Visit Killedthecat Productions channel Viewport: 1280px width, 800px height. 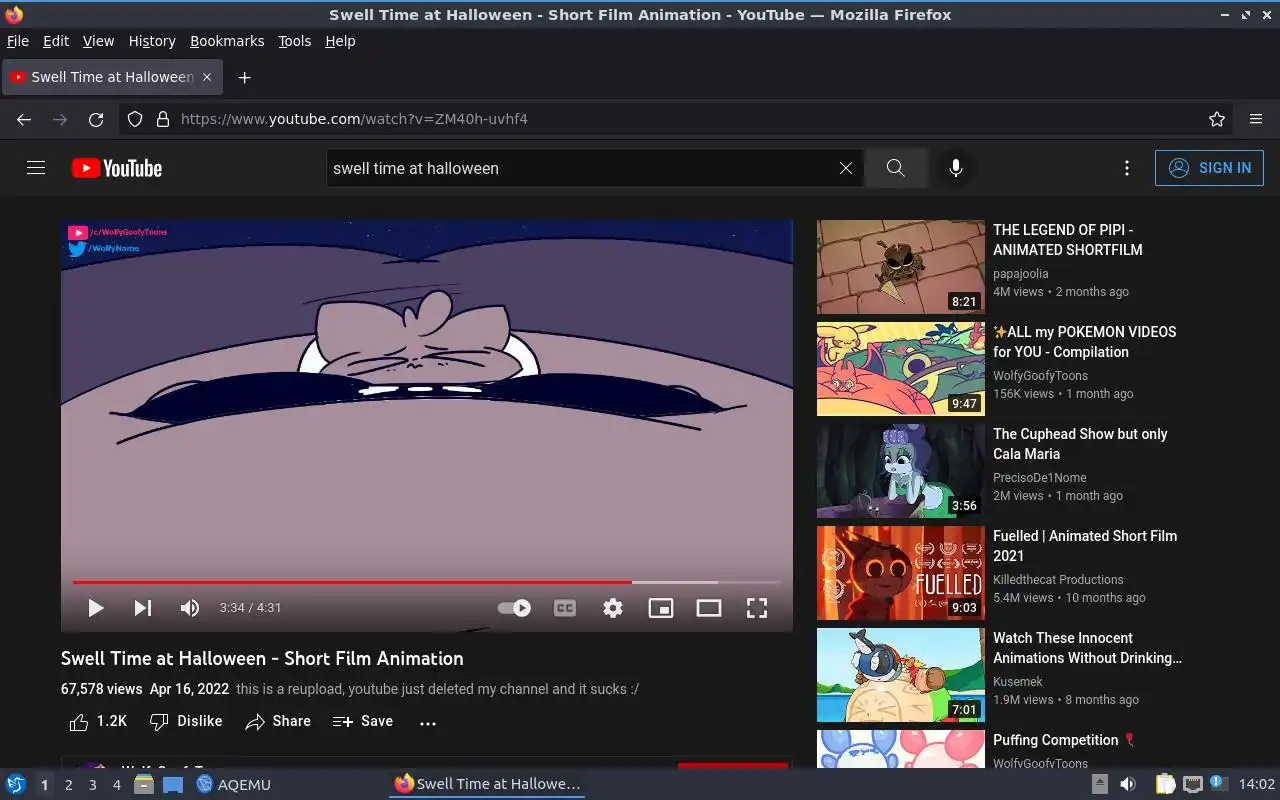click(1058, 580)
